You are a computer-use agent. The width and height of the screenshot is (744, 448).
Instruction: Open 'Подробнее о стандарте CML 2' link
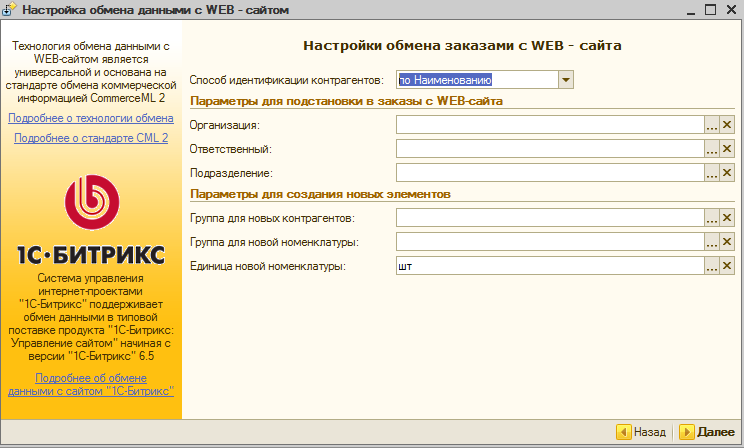point(91,138)
